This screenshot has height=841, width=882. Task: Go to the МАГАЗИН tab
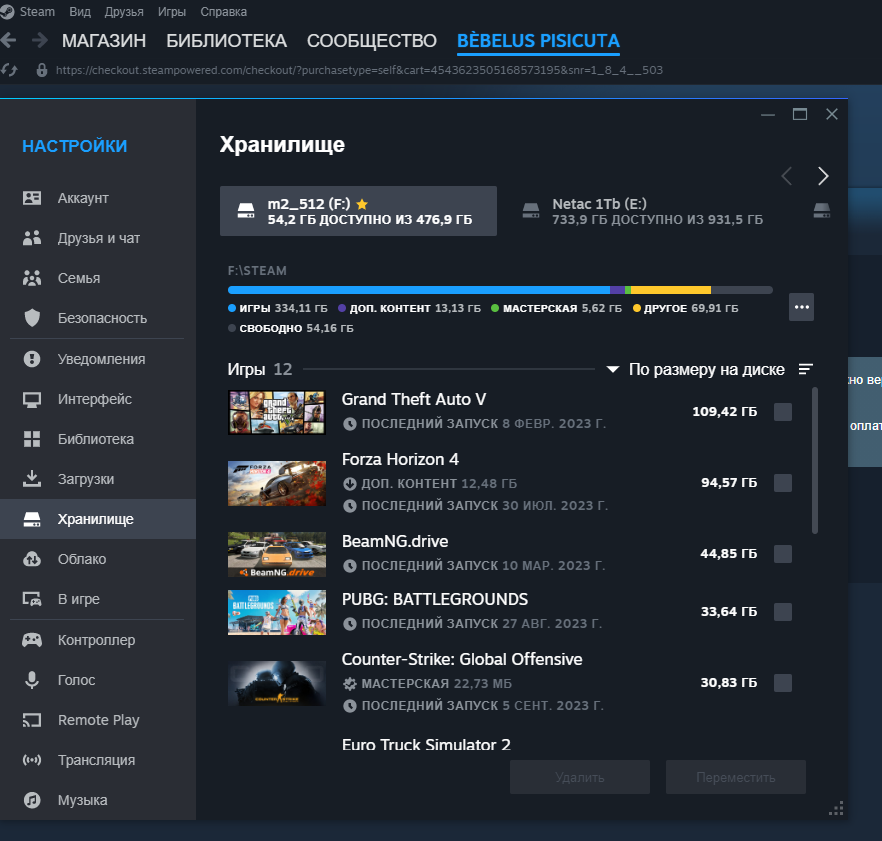click(x=104, y=41)
